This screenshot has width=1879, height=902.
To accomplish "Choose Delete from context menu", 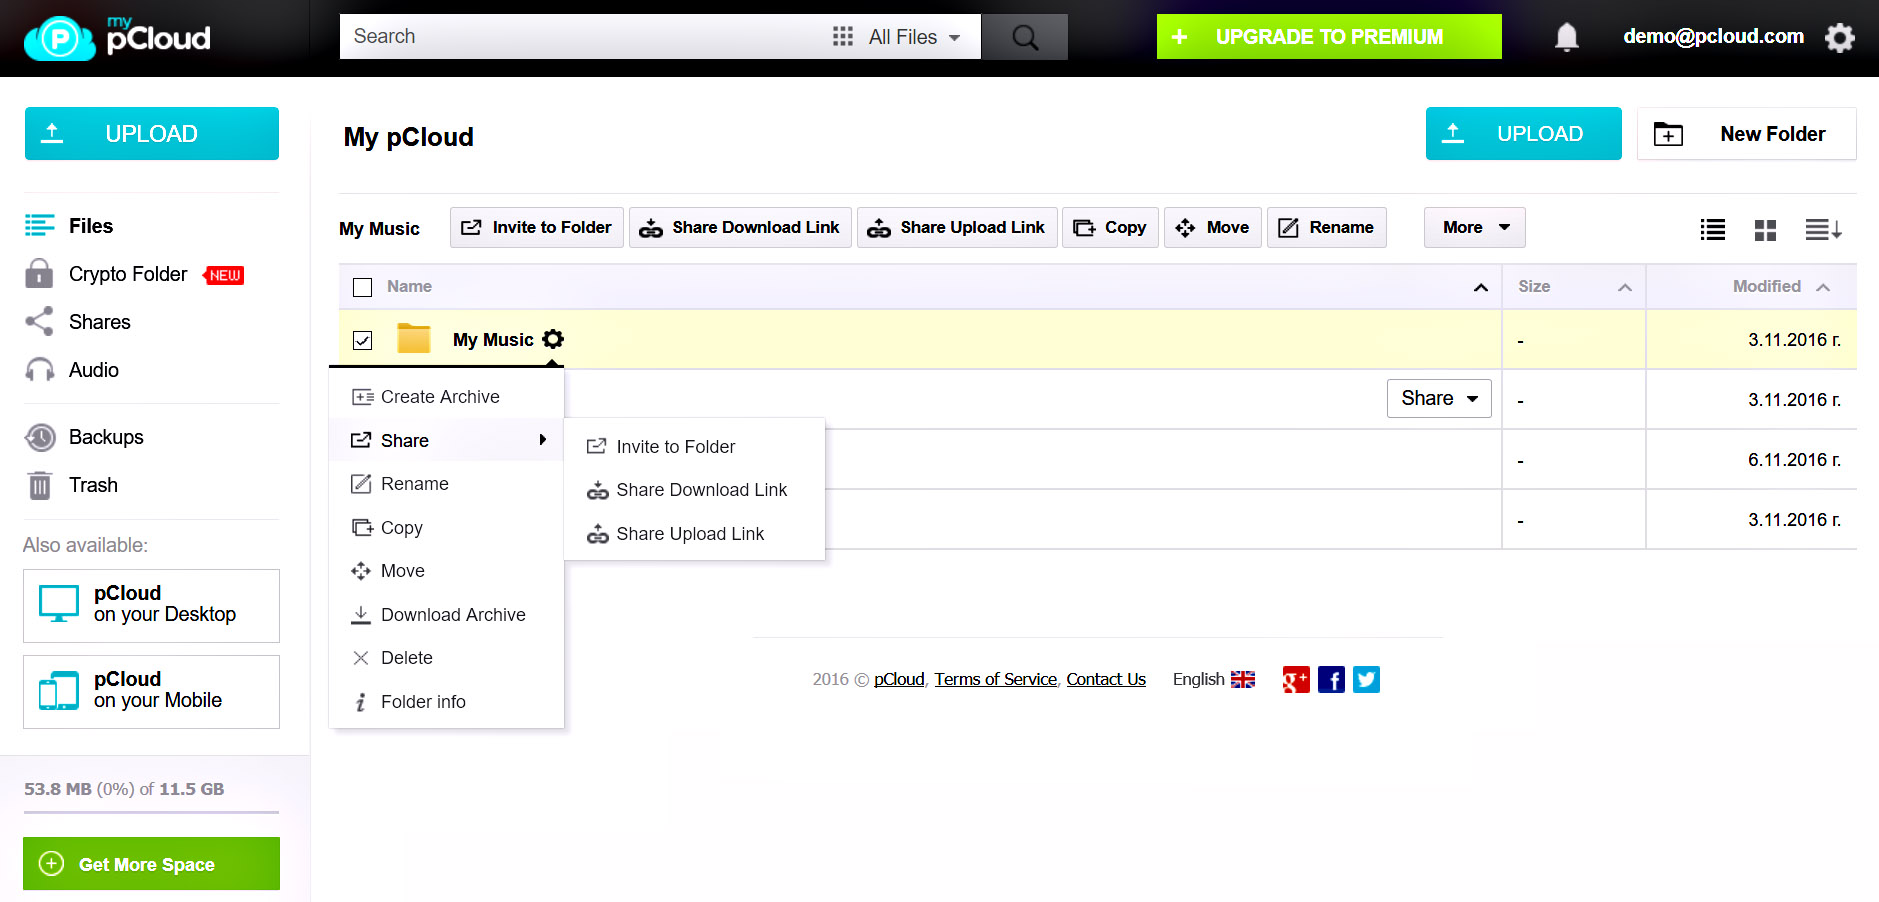I will [446, 658].
